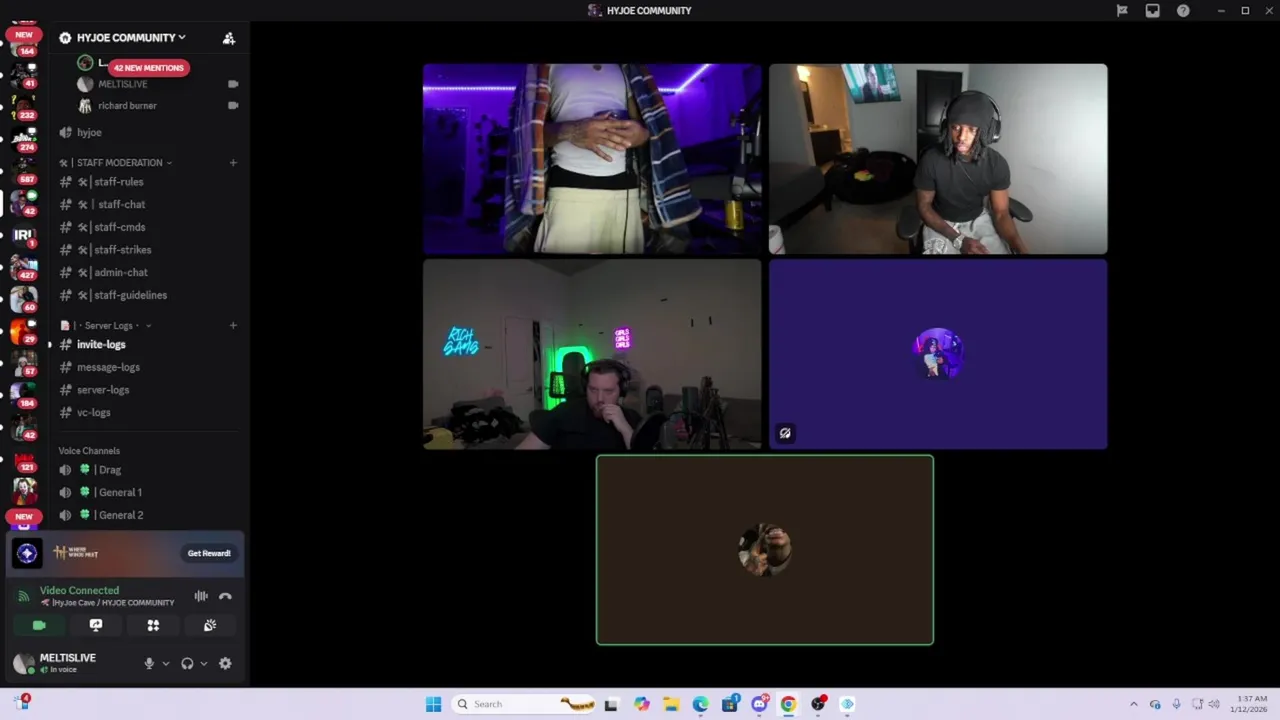The height and width of the screenshot is (720, 1280).
Task: Open the vc-logs channel
Action: coord(148,412)
